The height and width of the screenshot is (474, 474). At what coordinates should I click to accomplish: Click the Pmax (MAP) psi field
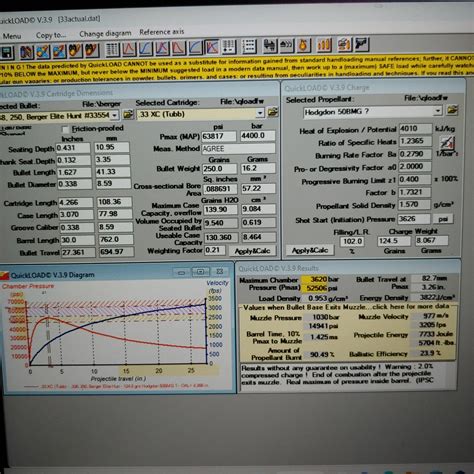(219, 136)
